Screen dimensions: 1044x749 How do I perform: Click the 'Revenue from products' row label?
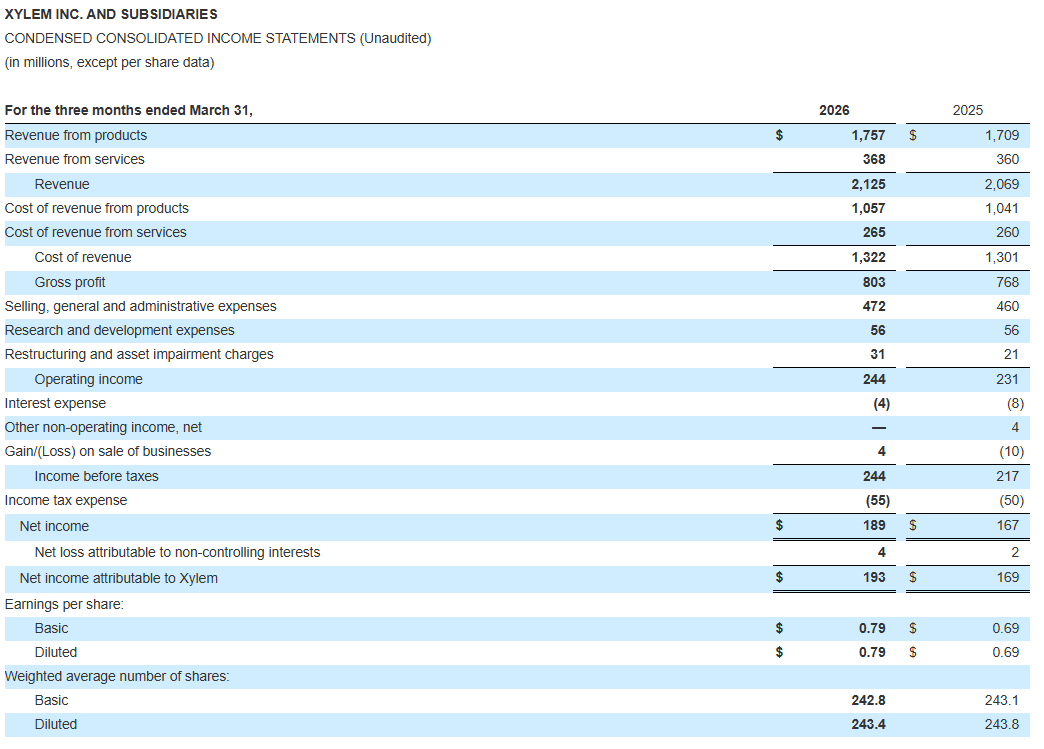pyautogui.click(x=76, y=135)
